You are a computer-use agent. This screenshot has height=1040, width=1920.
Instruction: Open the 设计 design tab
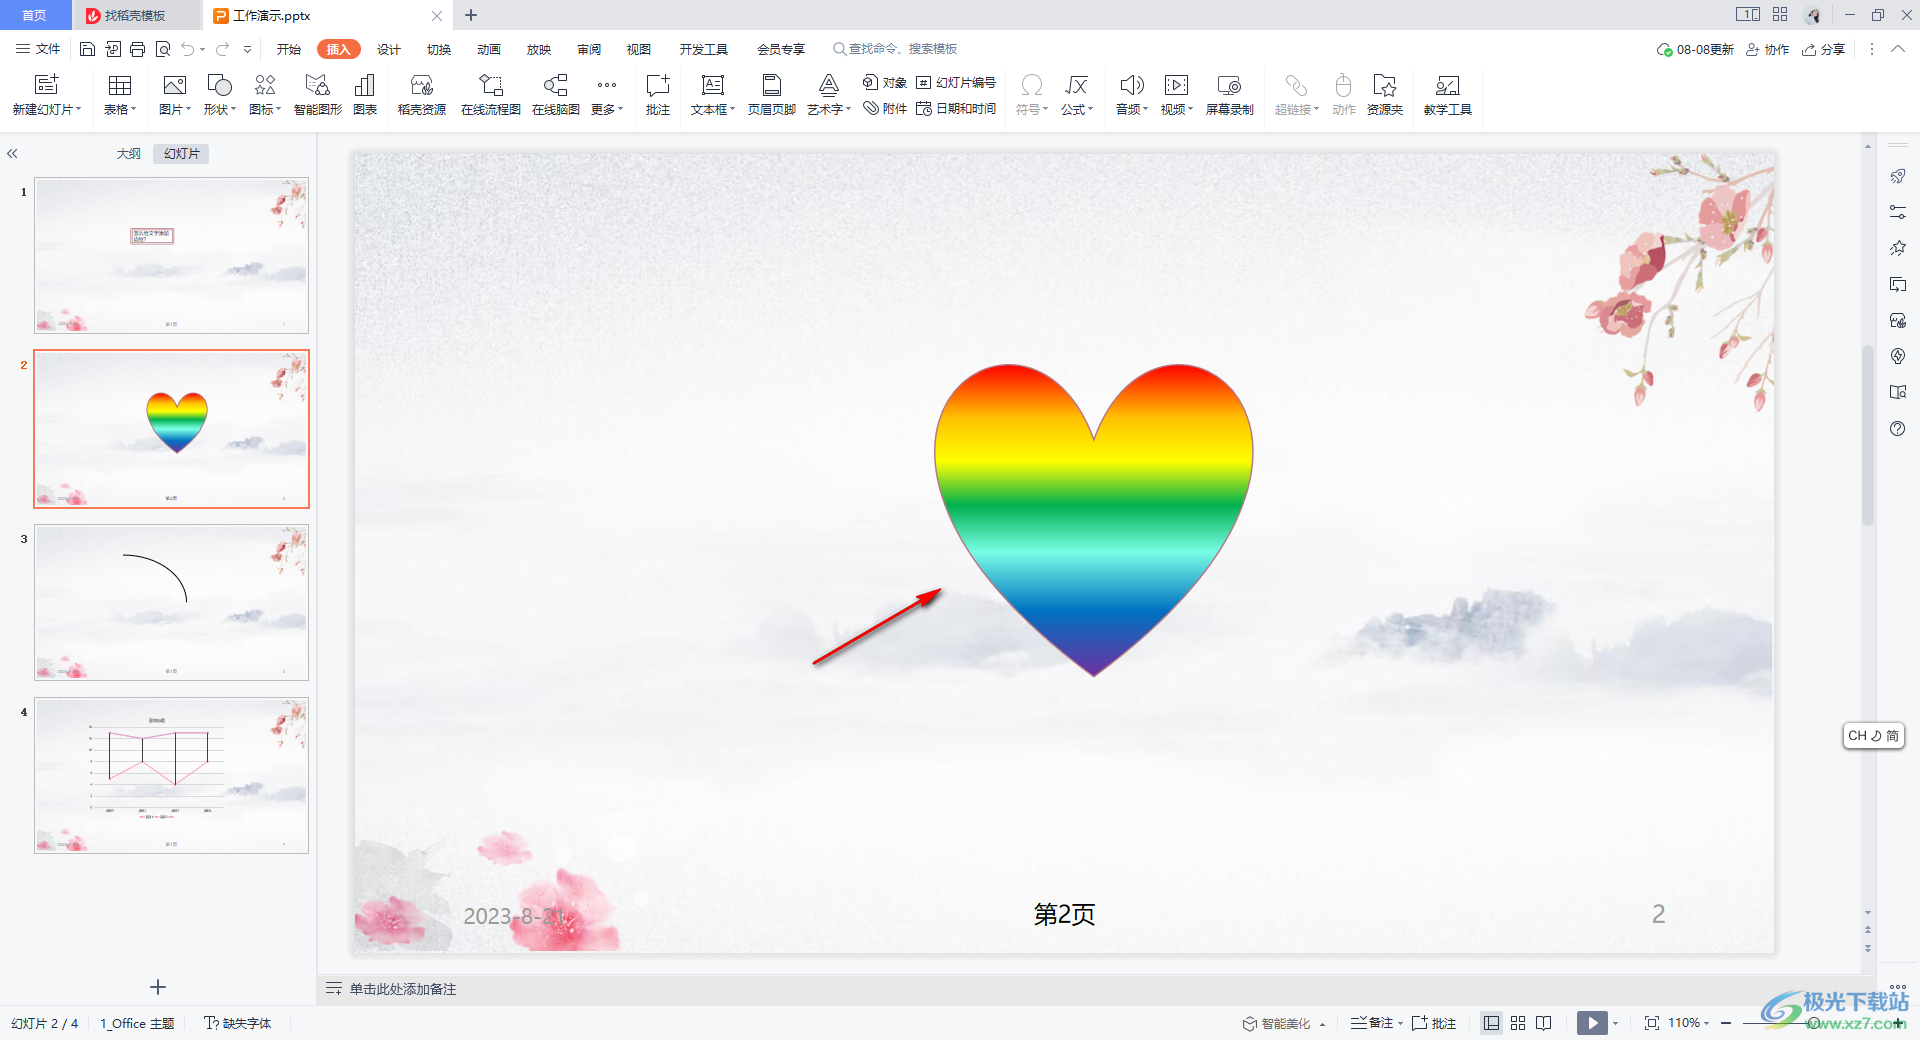(x=389, y=49)
